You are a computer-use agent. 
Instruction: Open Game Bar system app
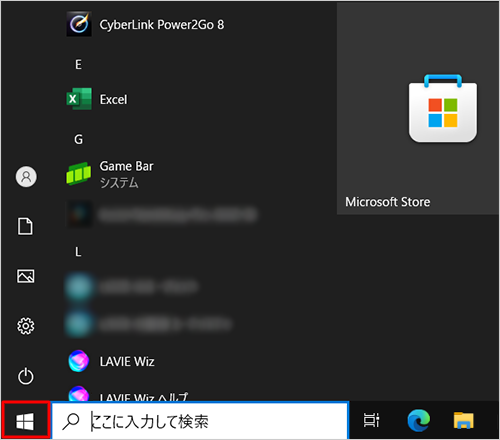tap(110, 174)
